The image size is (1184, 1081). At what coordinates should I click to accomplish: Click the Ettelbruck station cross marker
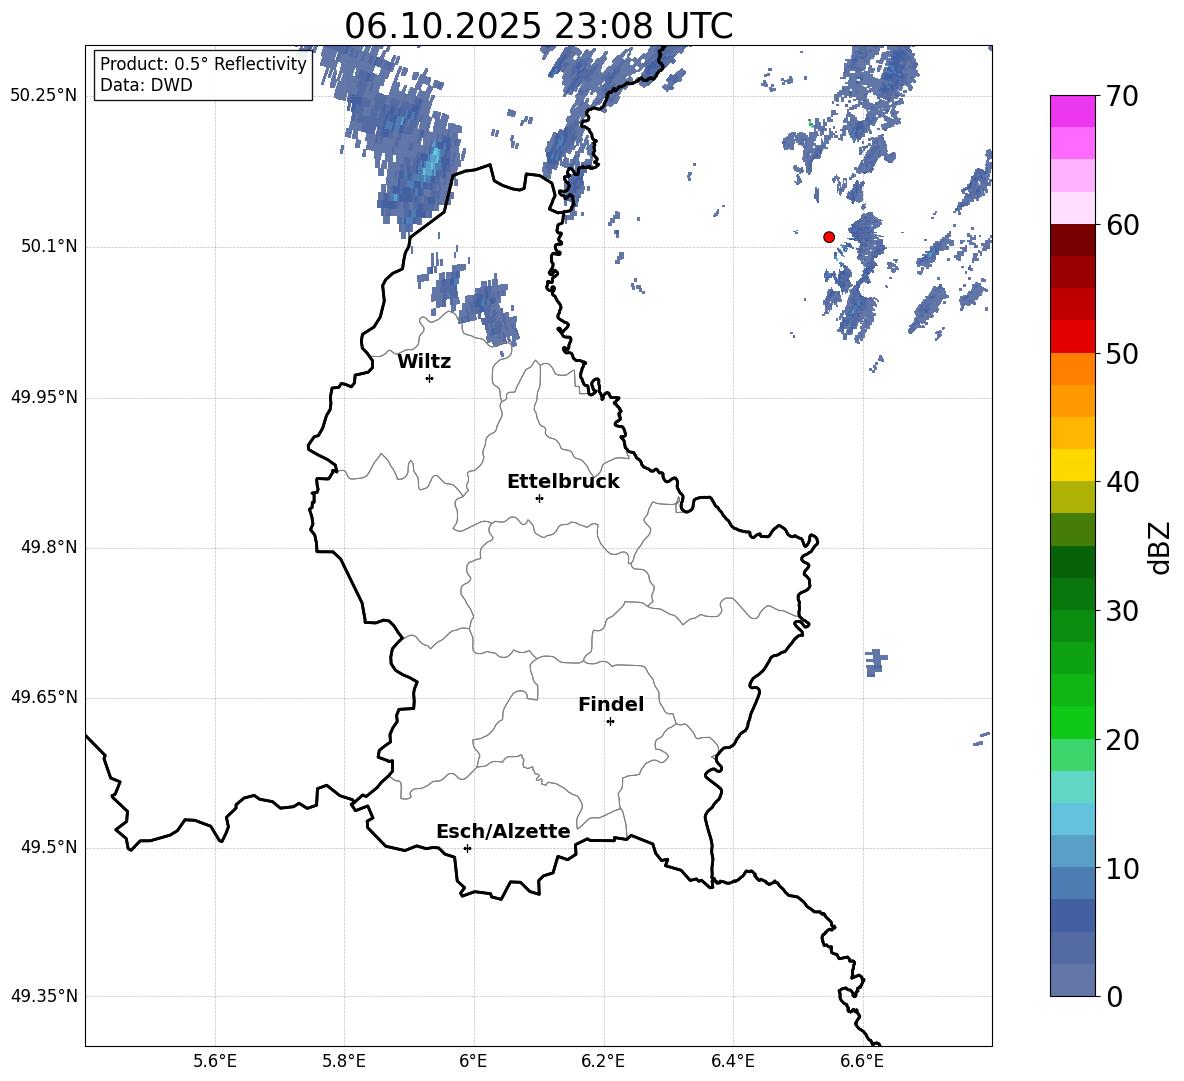tap(539, 498)
